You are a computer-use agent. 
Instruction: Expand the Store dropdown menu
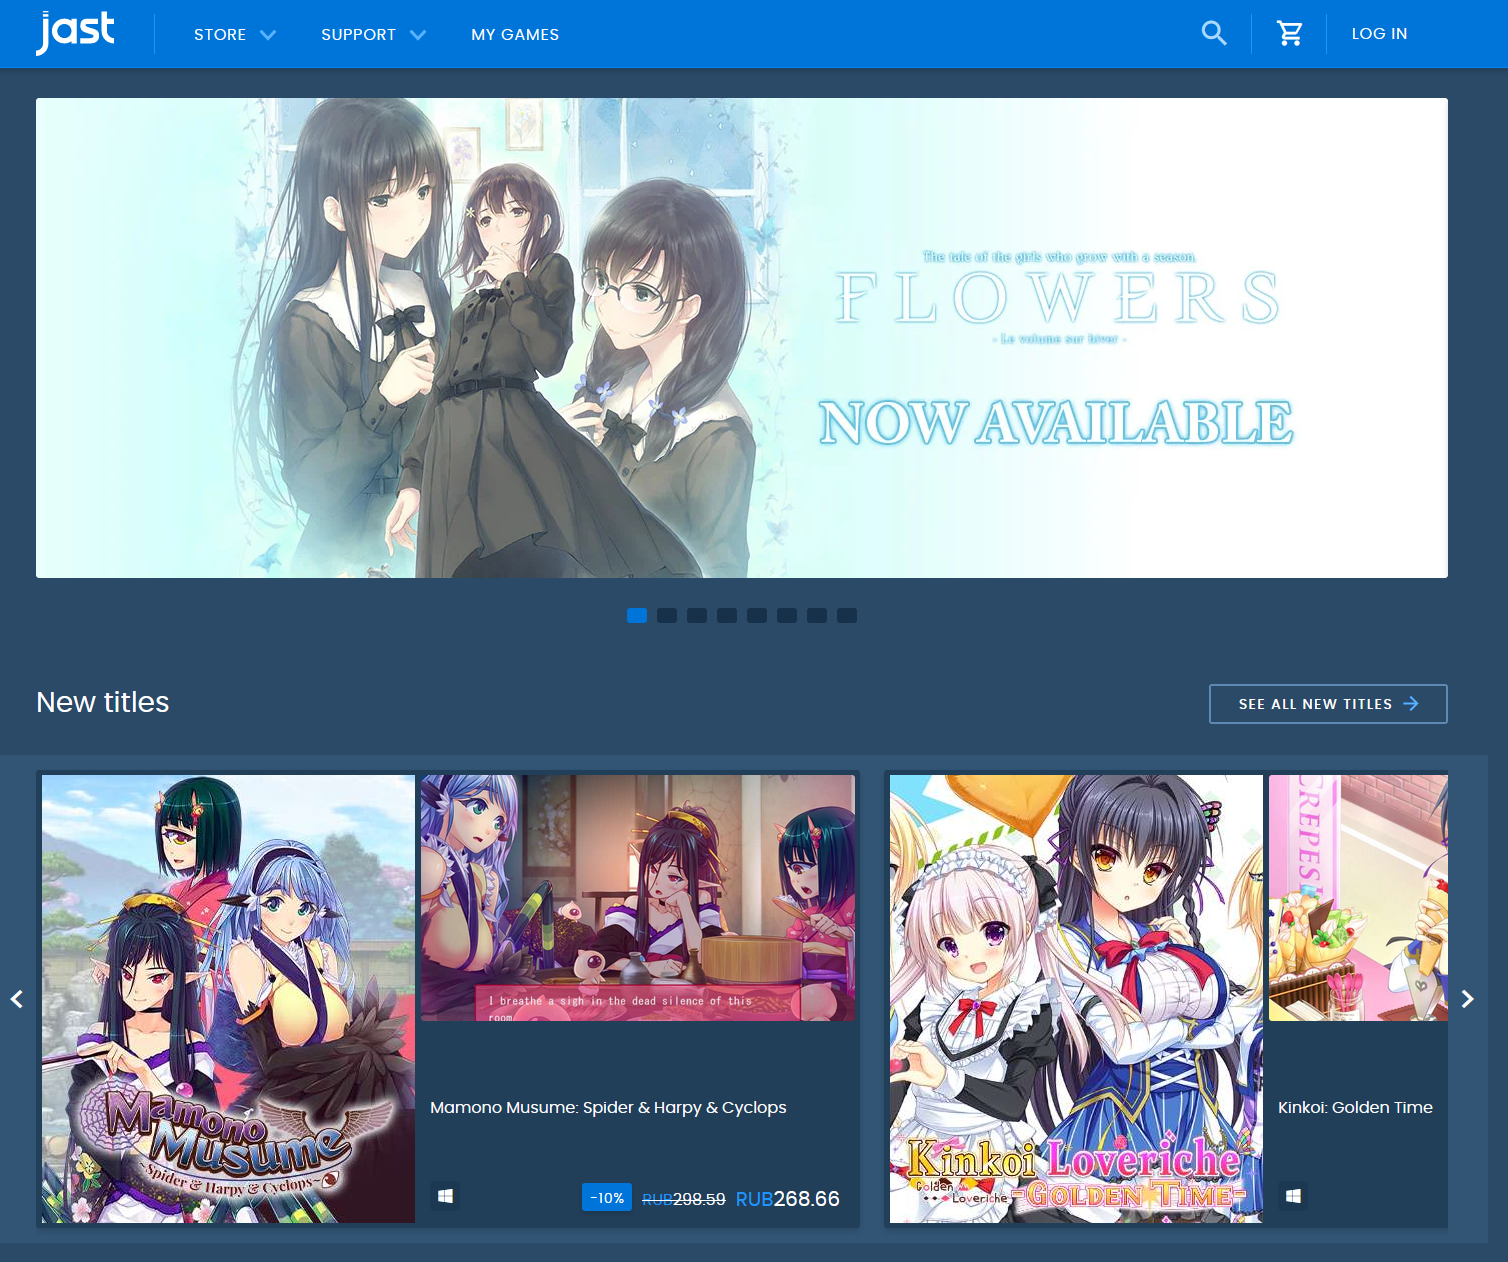point(235,34)
